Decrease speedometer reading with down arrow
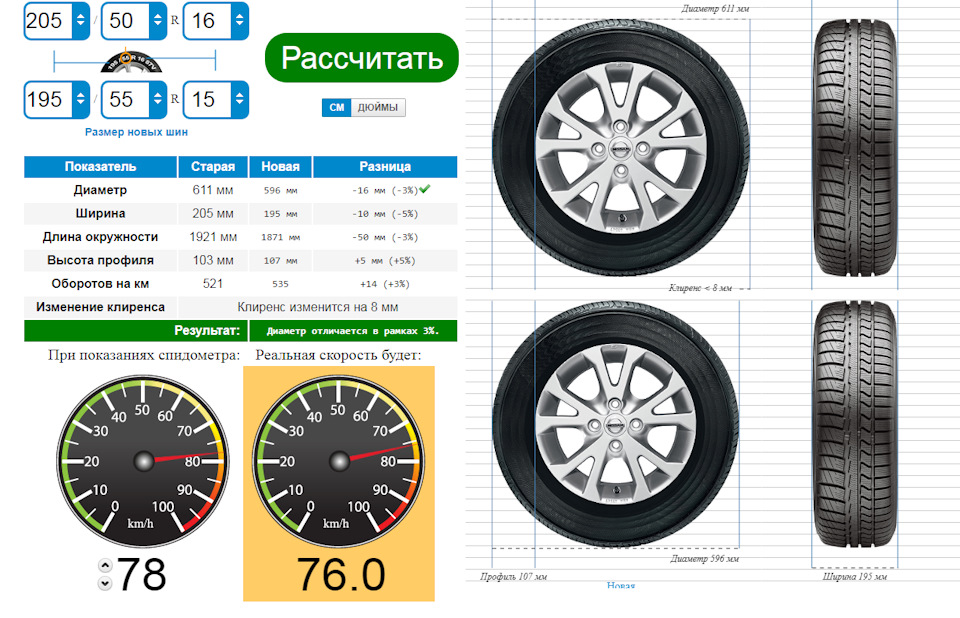The width and height of the screenshot is (960, 618). [x=105, y=583]
